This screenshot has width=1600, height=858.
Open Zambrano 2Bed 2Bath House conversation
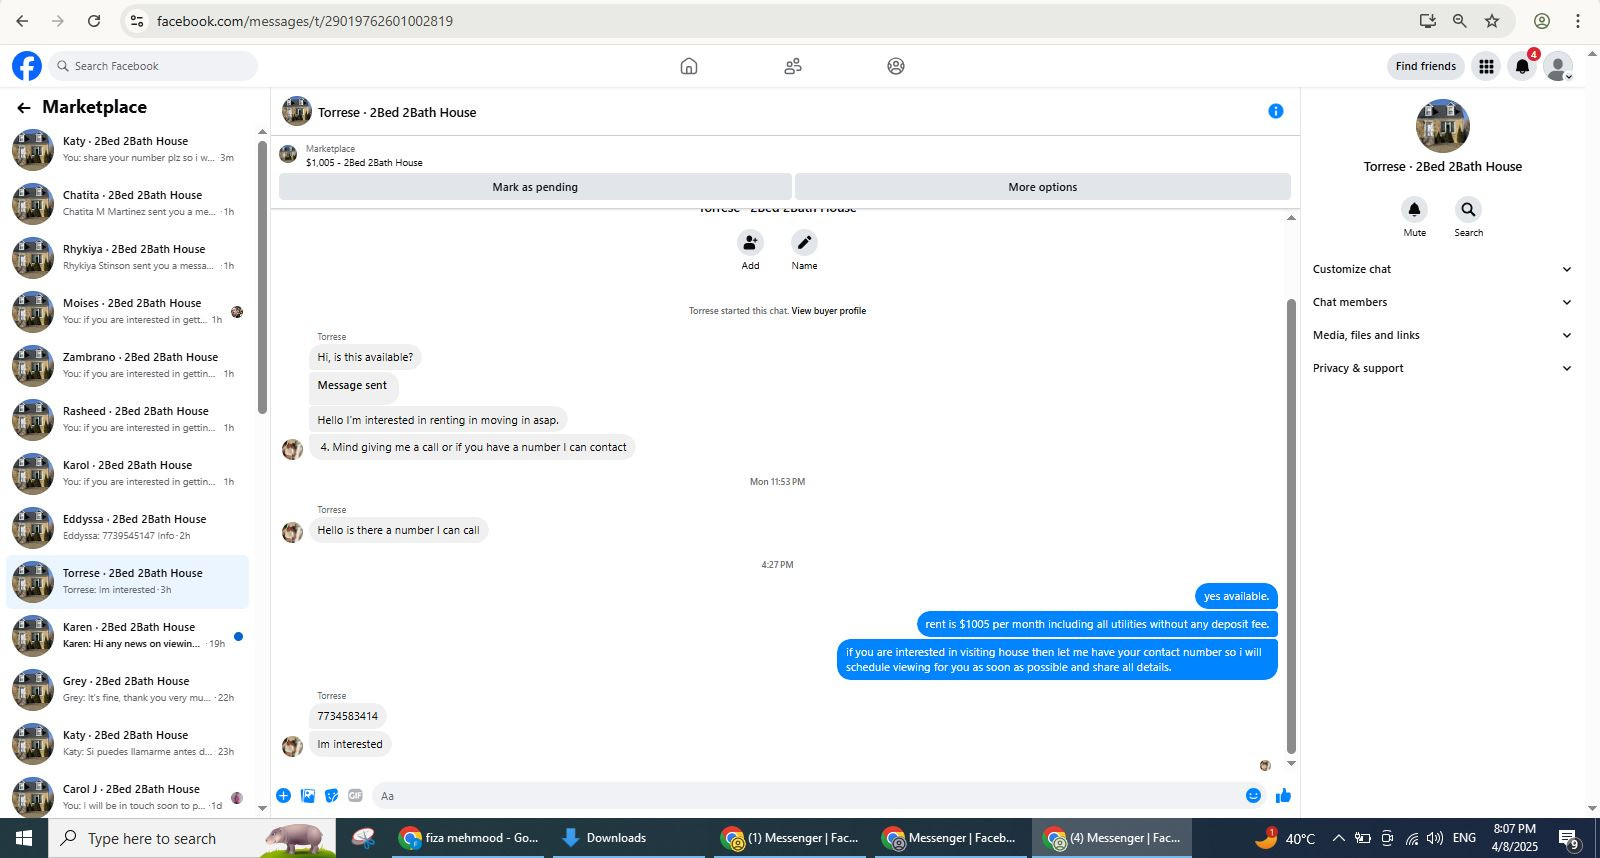click(x=128, y=365)
